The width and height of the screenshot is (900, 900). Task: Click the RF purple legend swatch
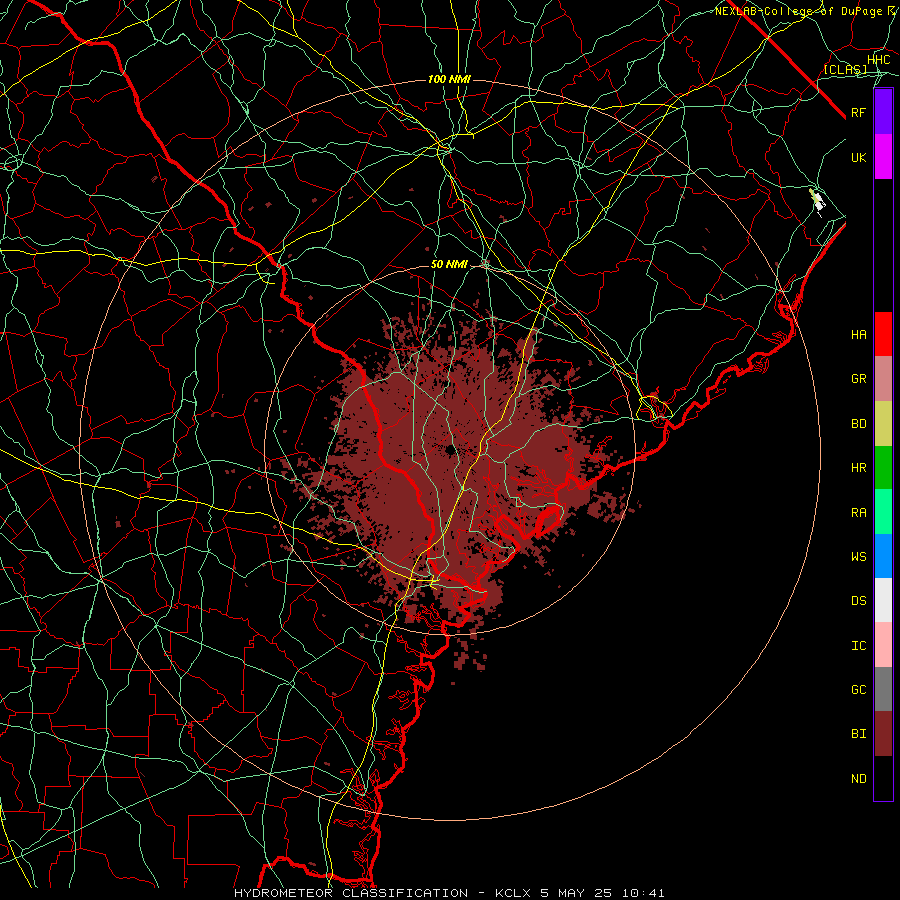883,112
